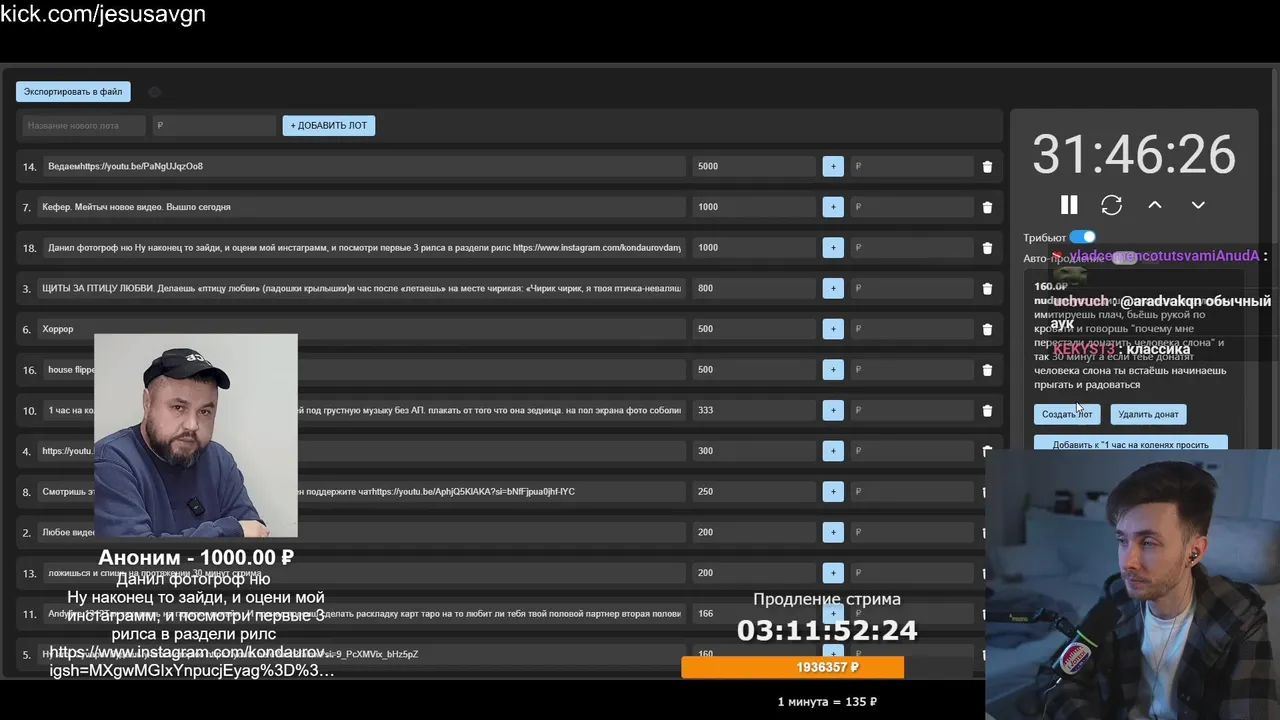The width and height of the screenshot is (1280, 720).
Task: Focus the ₽ add-amount field in lot 18 row
Action: (x=911, y=248)
